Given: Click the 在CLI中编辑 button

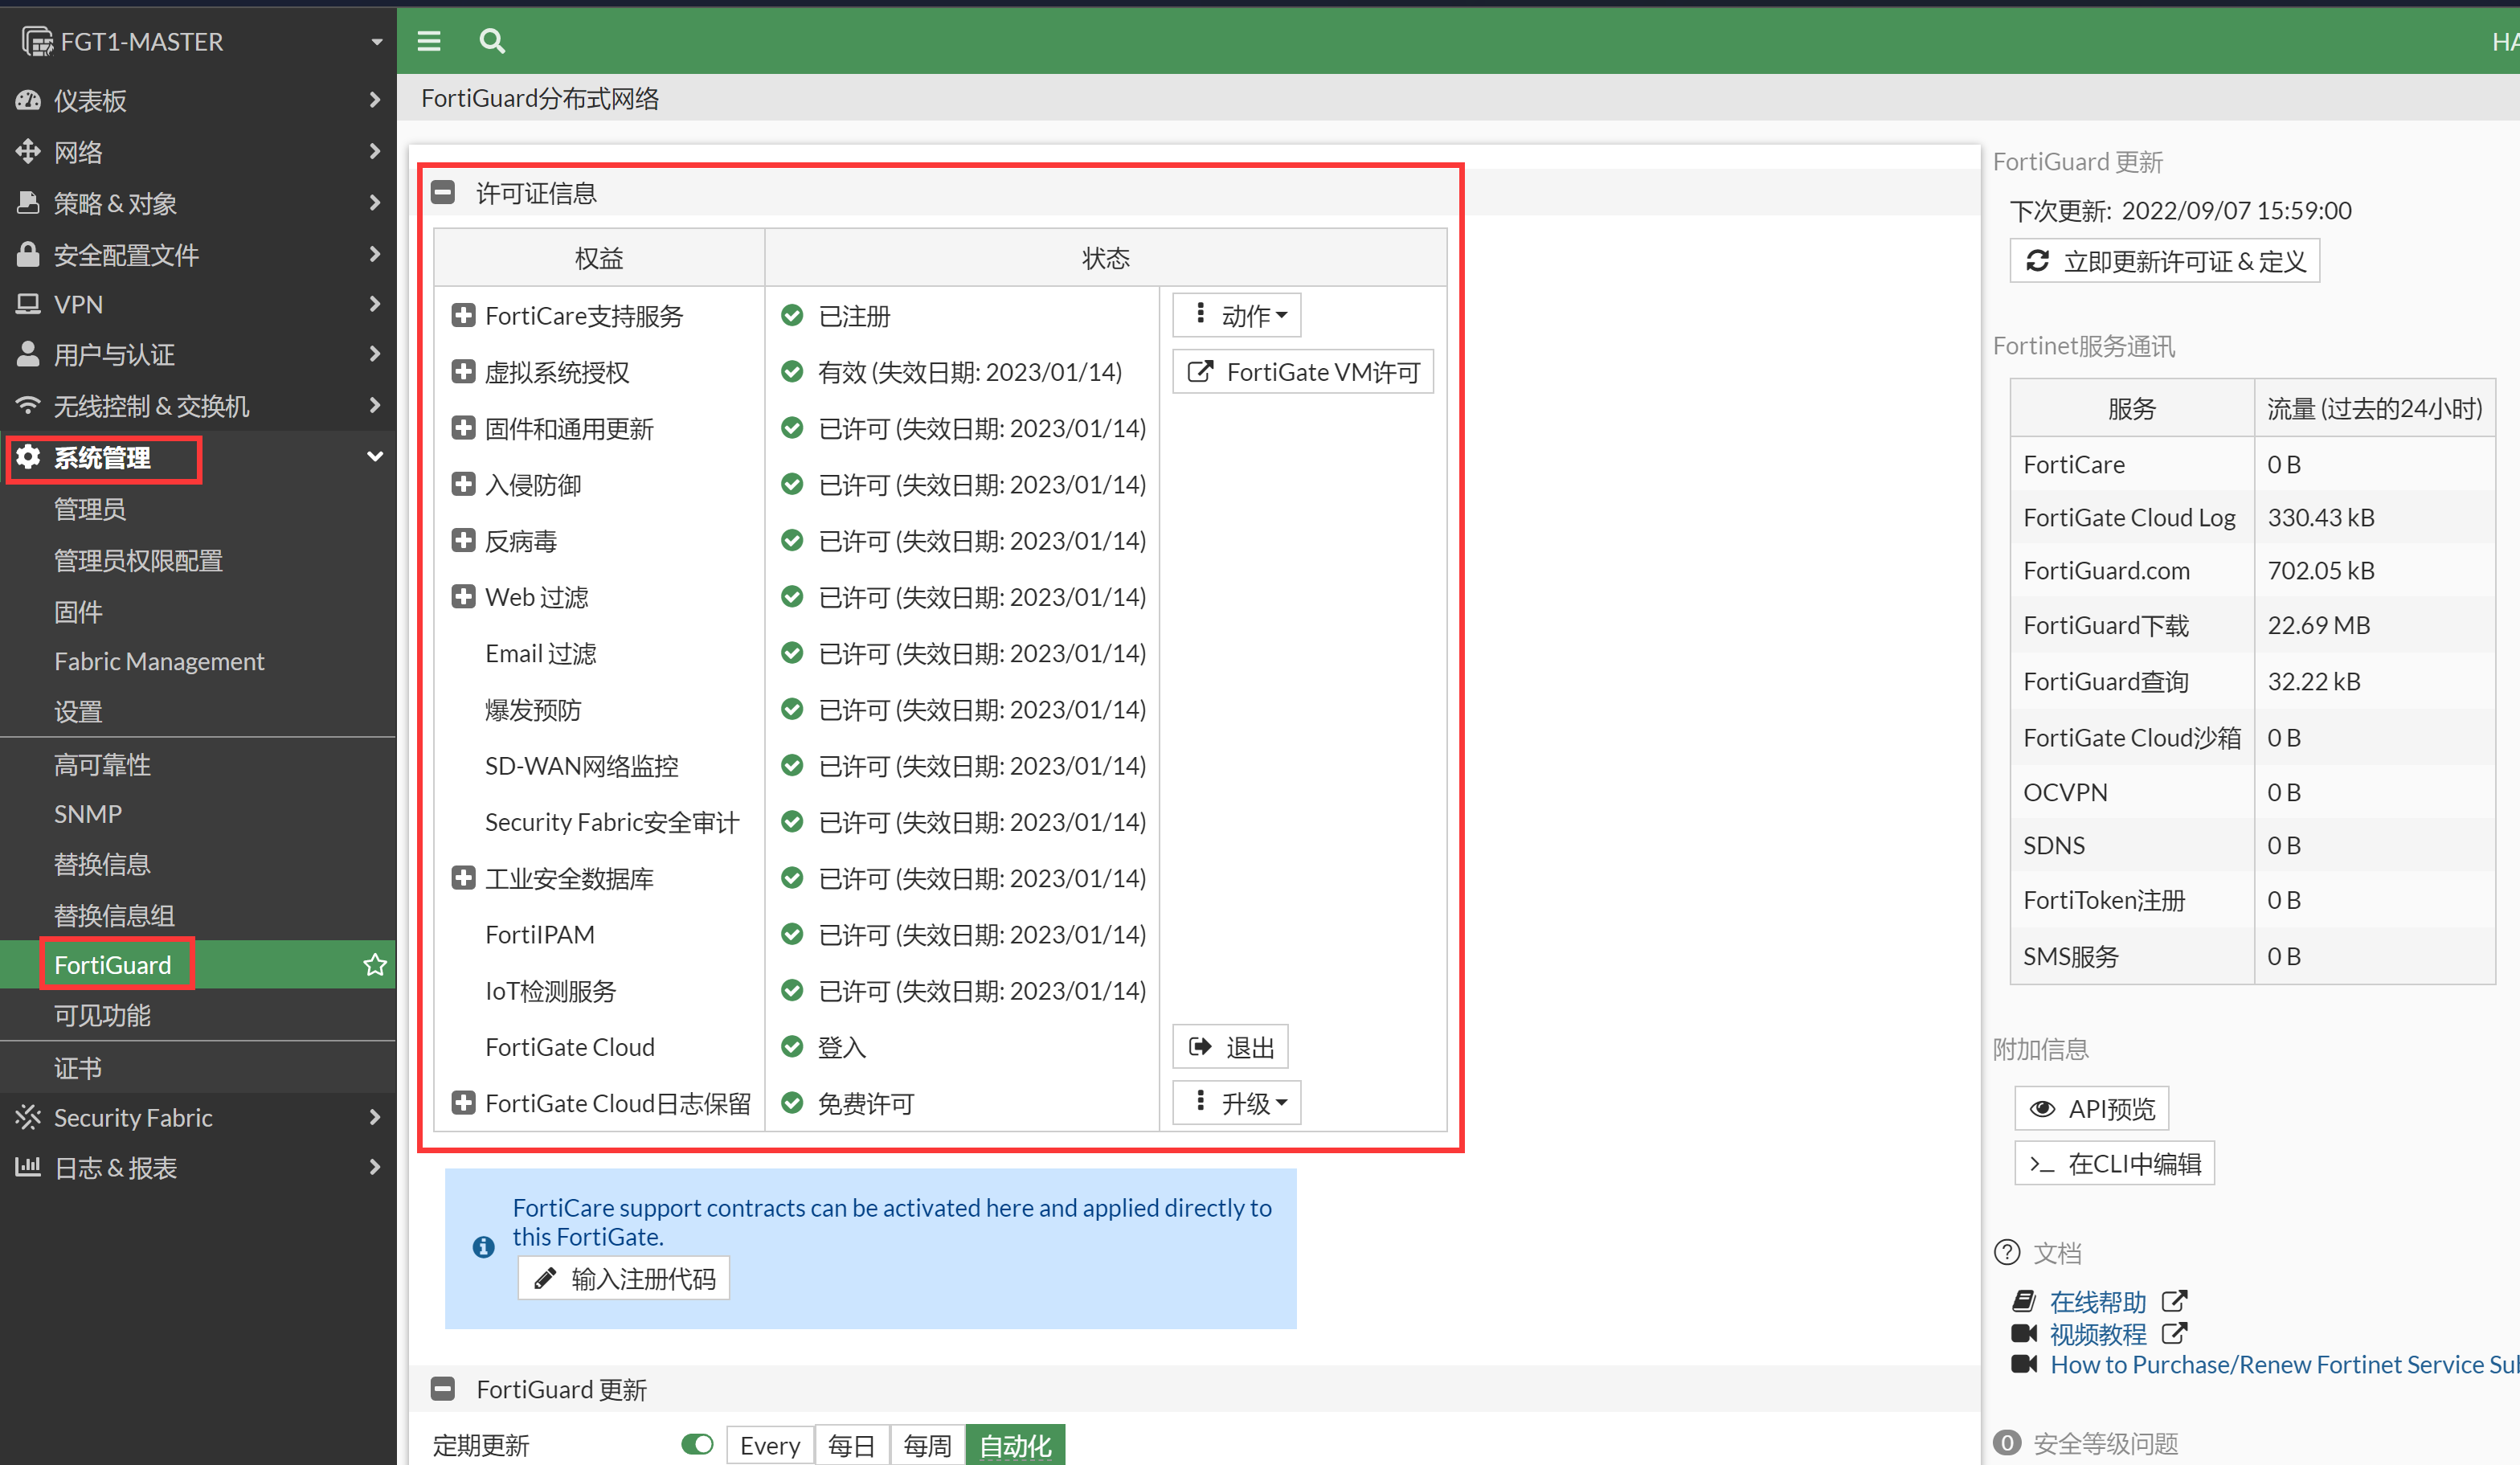Looking at the screenshot, I should (2115, 1163).
